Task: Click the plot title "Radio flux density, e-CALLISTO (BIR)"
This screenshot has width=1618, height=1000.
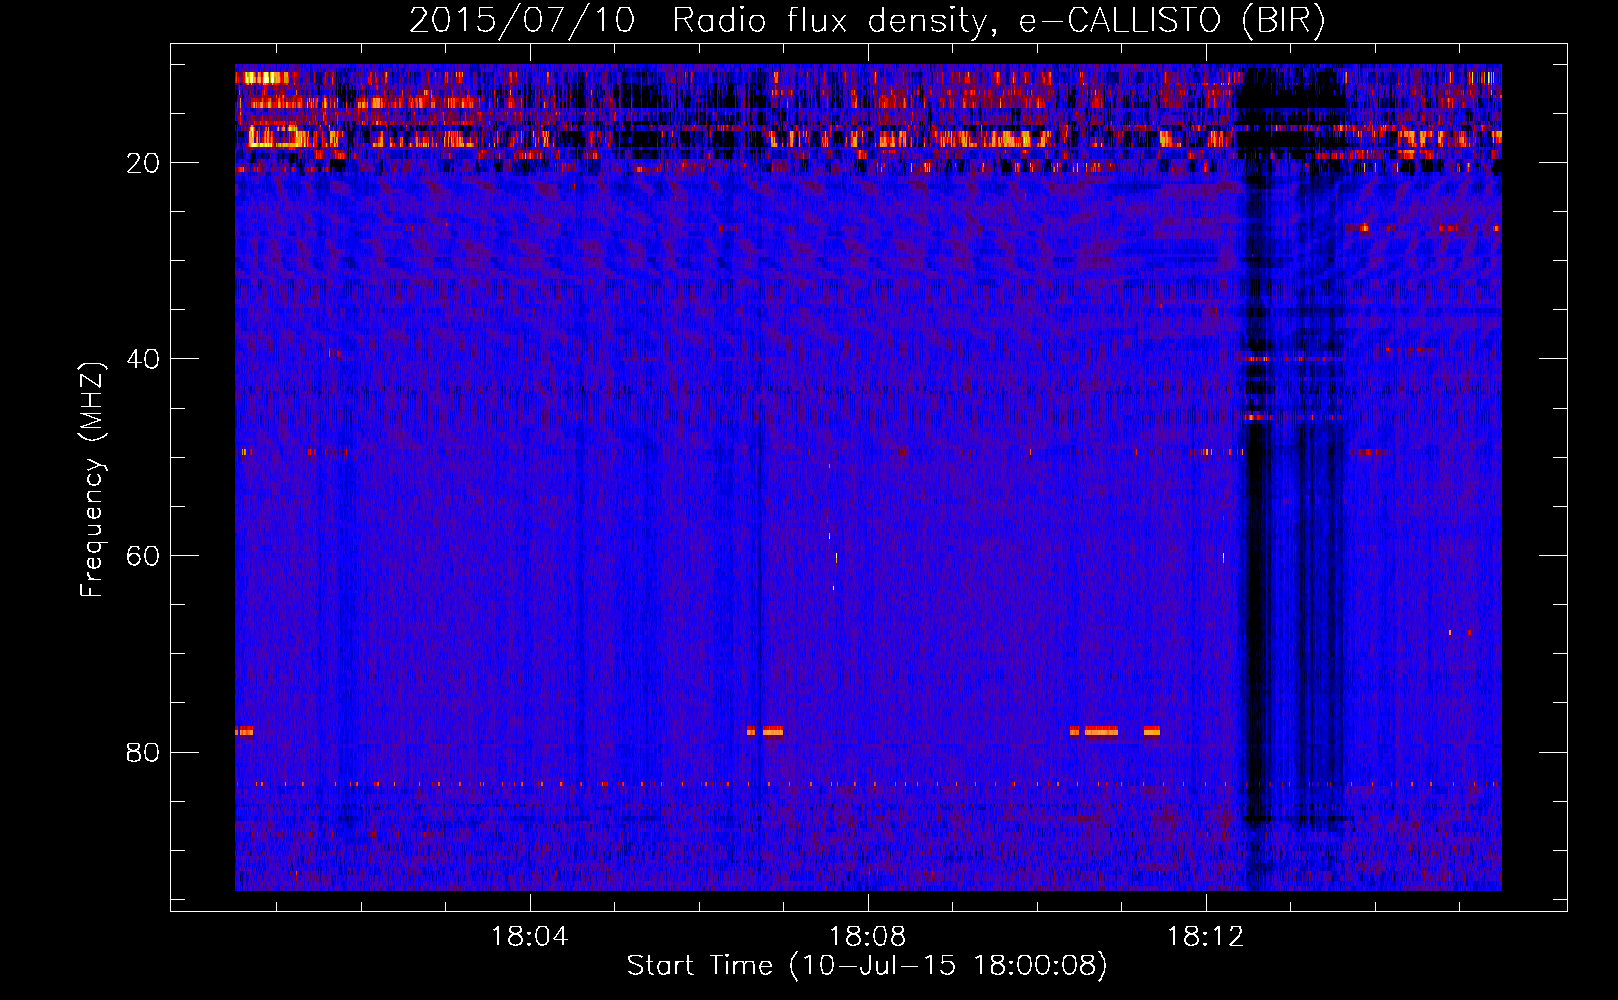Action: 998,21
